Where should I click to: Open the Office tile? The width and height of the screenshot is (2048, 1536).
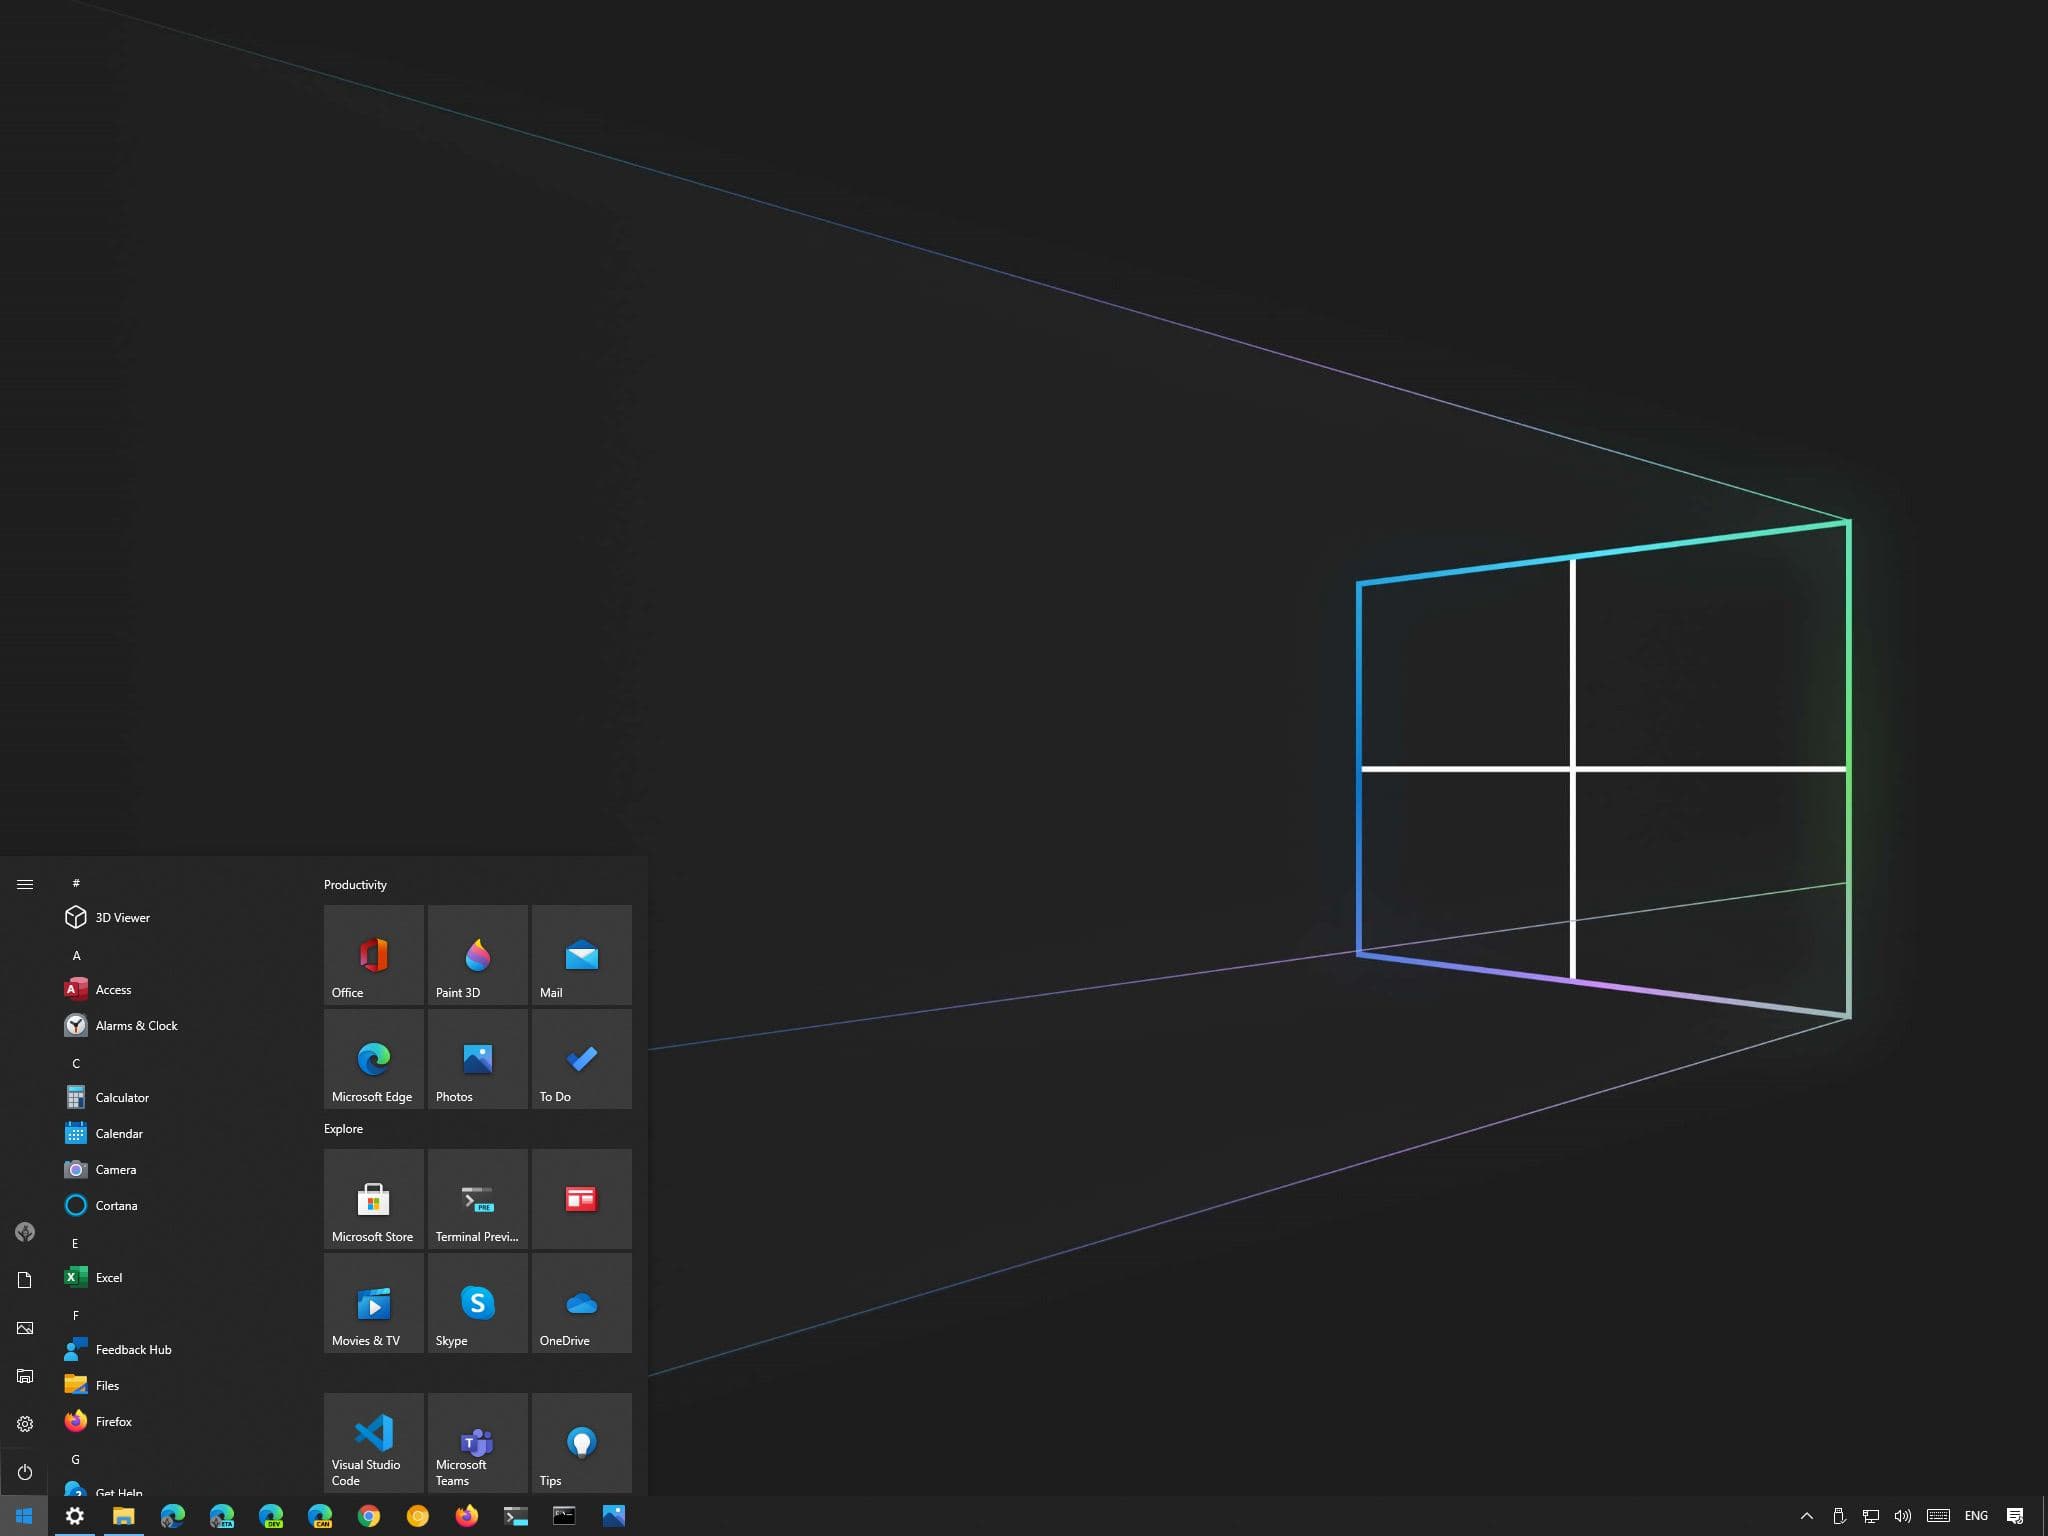pyautogui.click(x=373, y=954)
